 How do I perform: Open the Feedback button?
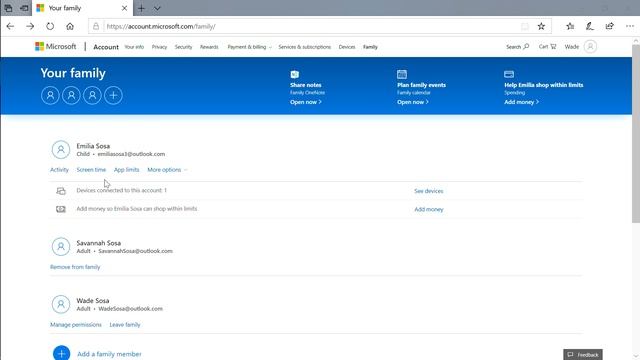coord(583,355)
